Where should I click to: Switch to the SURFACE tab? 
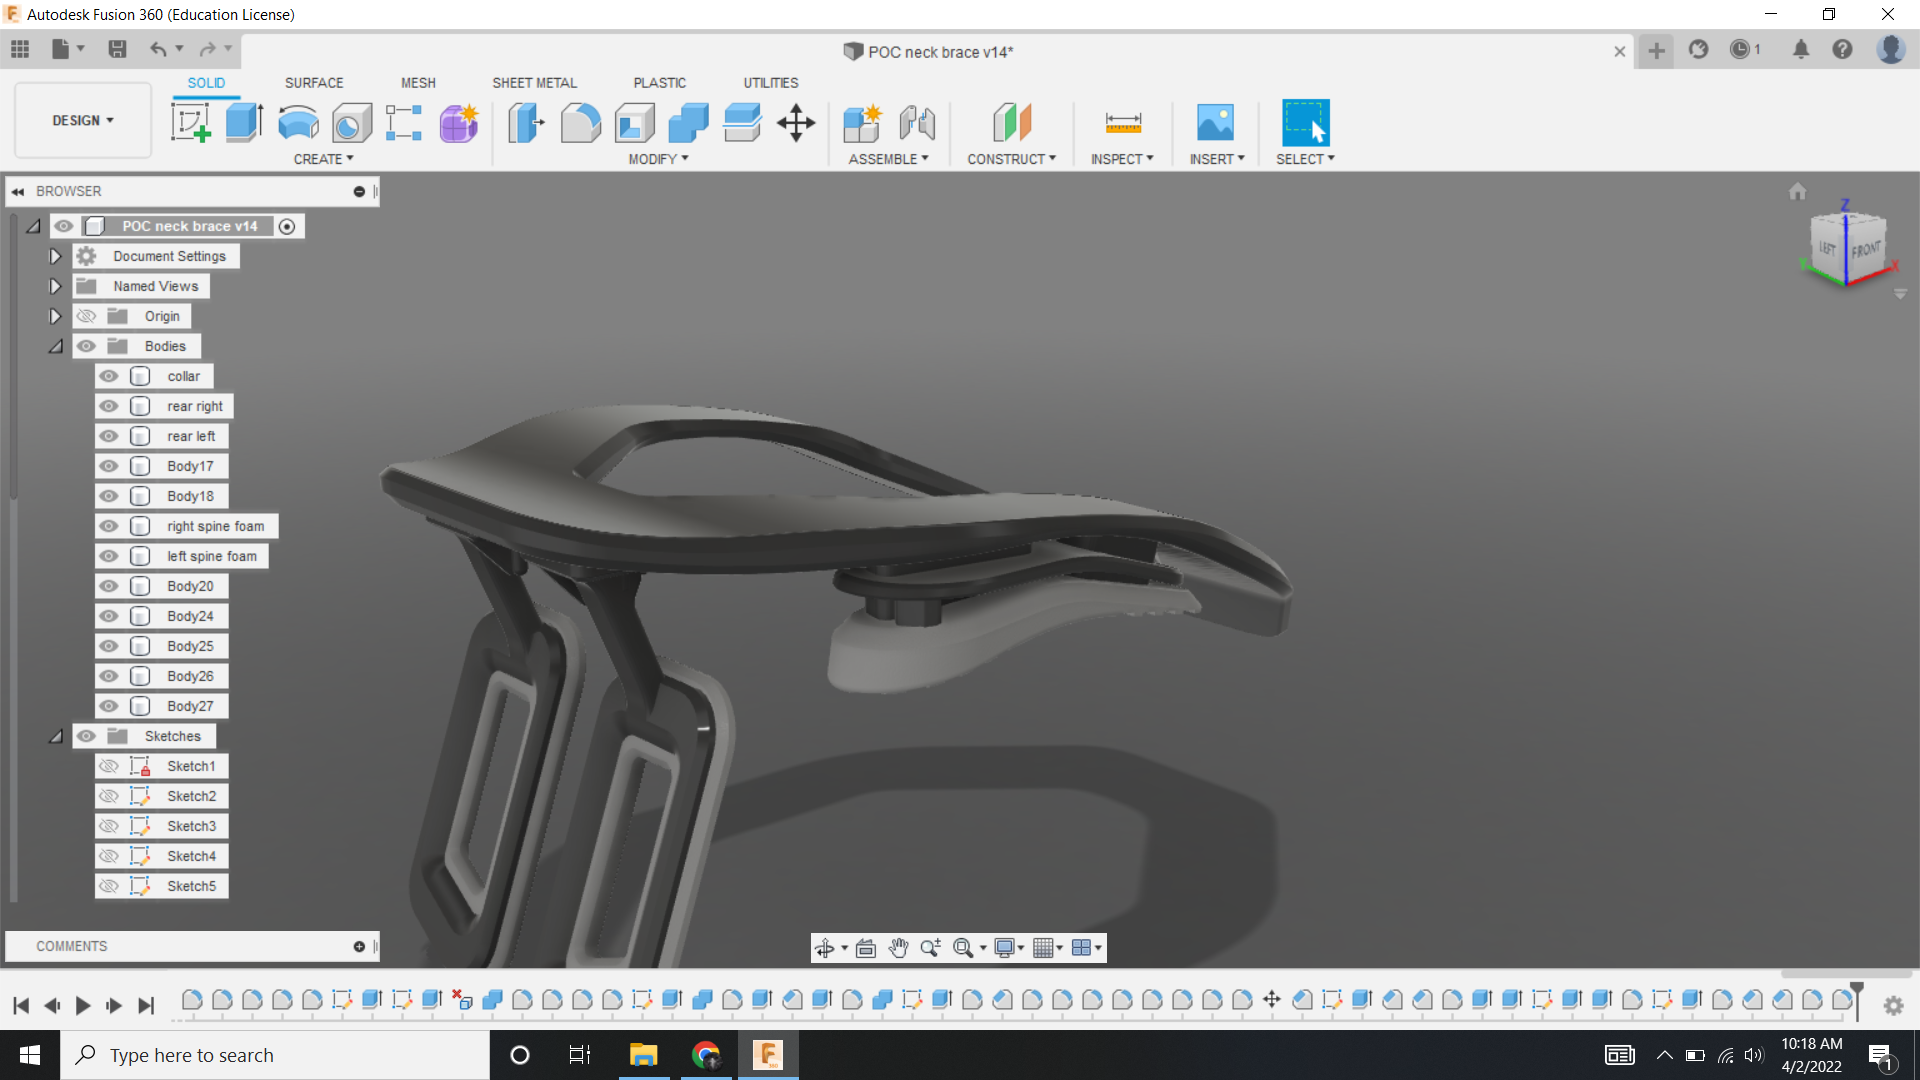313,83
